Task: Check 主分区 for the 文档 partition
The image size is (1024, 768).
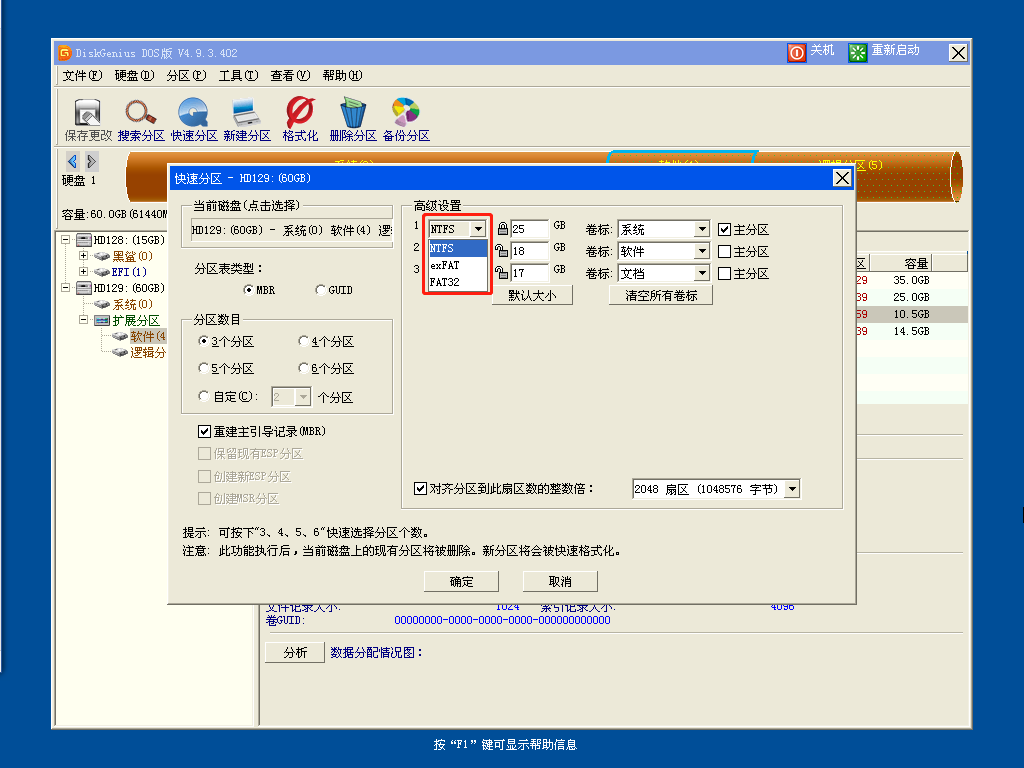Action: point(724,273)
